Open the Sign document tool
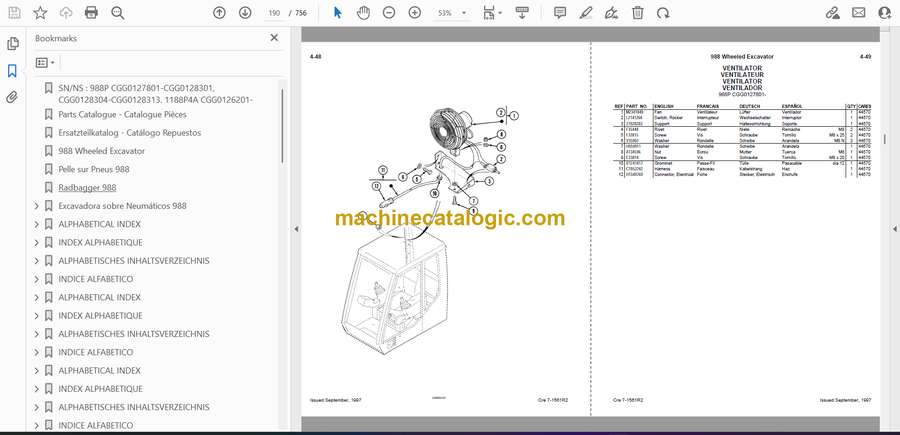900x435 pixels. [x=612, y=13]
